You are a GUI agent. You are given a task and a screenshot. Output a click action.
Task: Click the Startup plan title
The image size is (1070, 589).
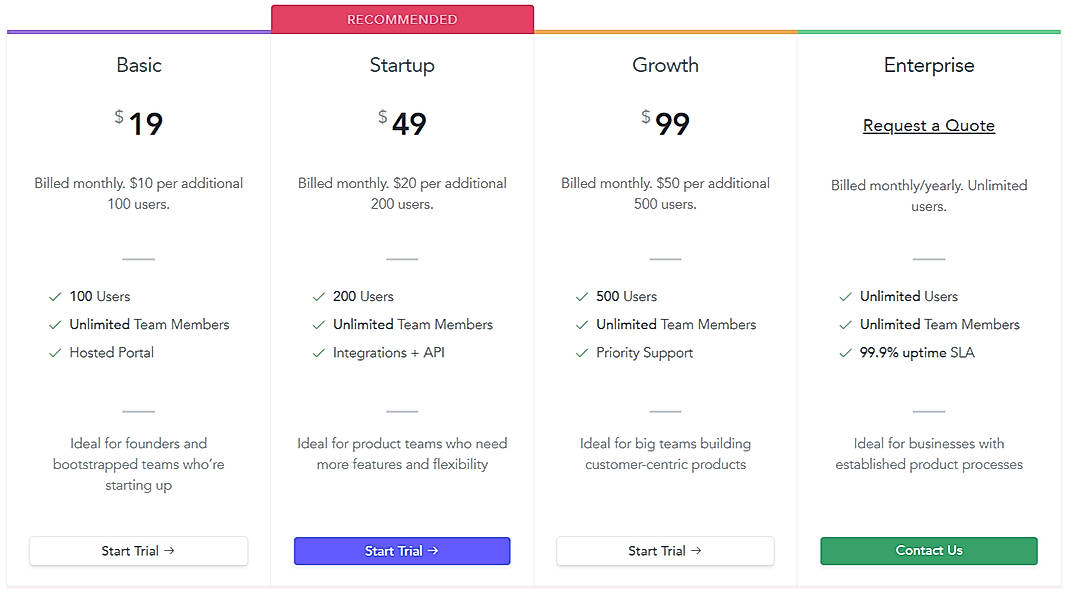(x=402, y=65)
